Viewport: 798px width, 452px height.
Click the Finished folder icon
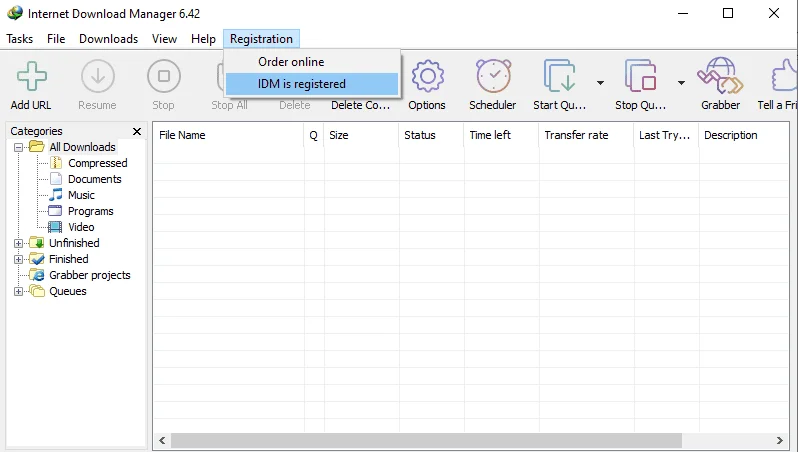tap(37, 259)
